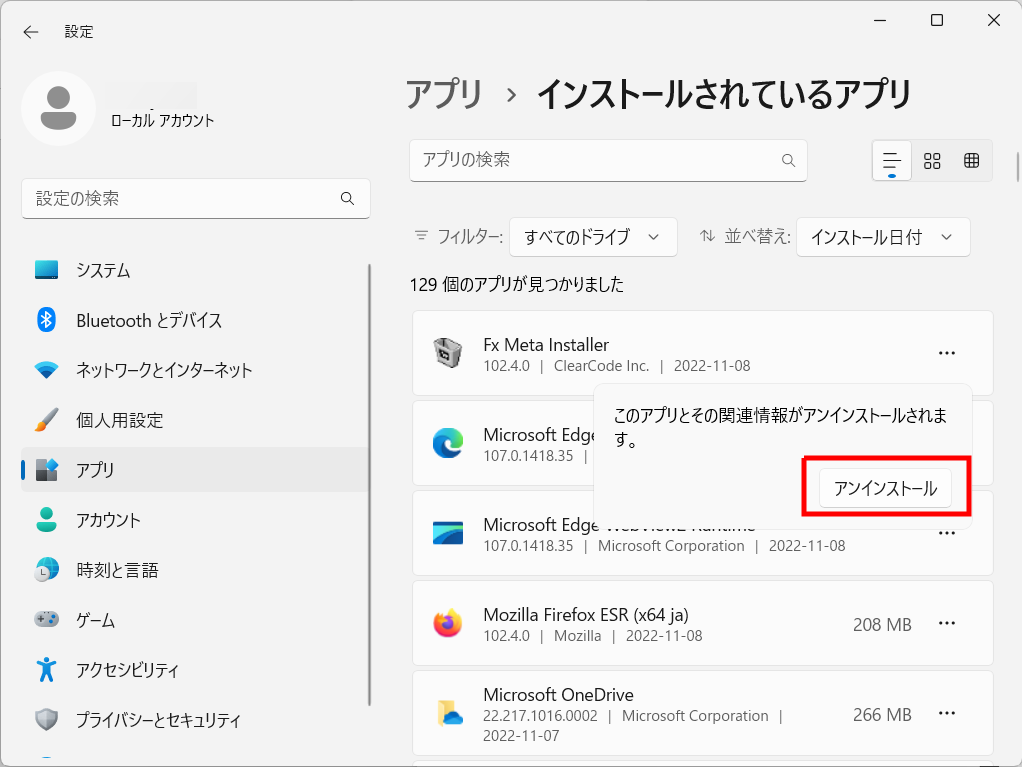The width and height of the screenshot is (1022, 767).
Task: Switch to list view layout
Action: click(892, 161)
